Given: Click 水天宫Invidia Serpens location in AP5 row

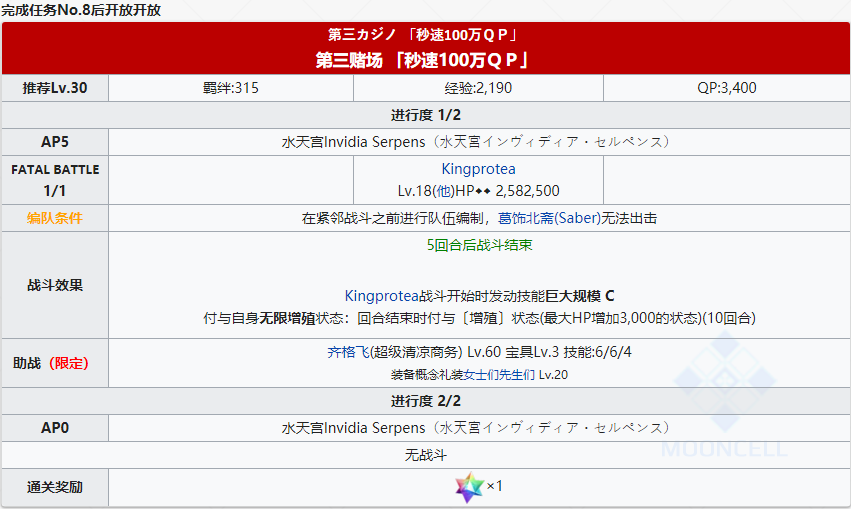Looking at the screenshot, I should coord(478,142).
